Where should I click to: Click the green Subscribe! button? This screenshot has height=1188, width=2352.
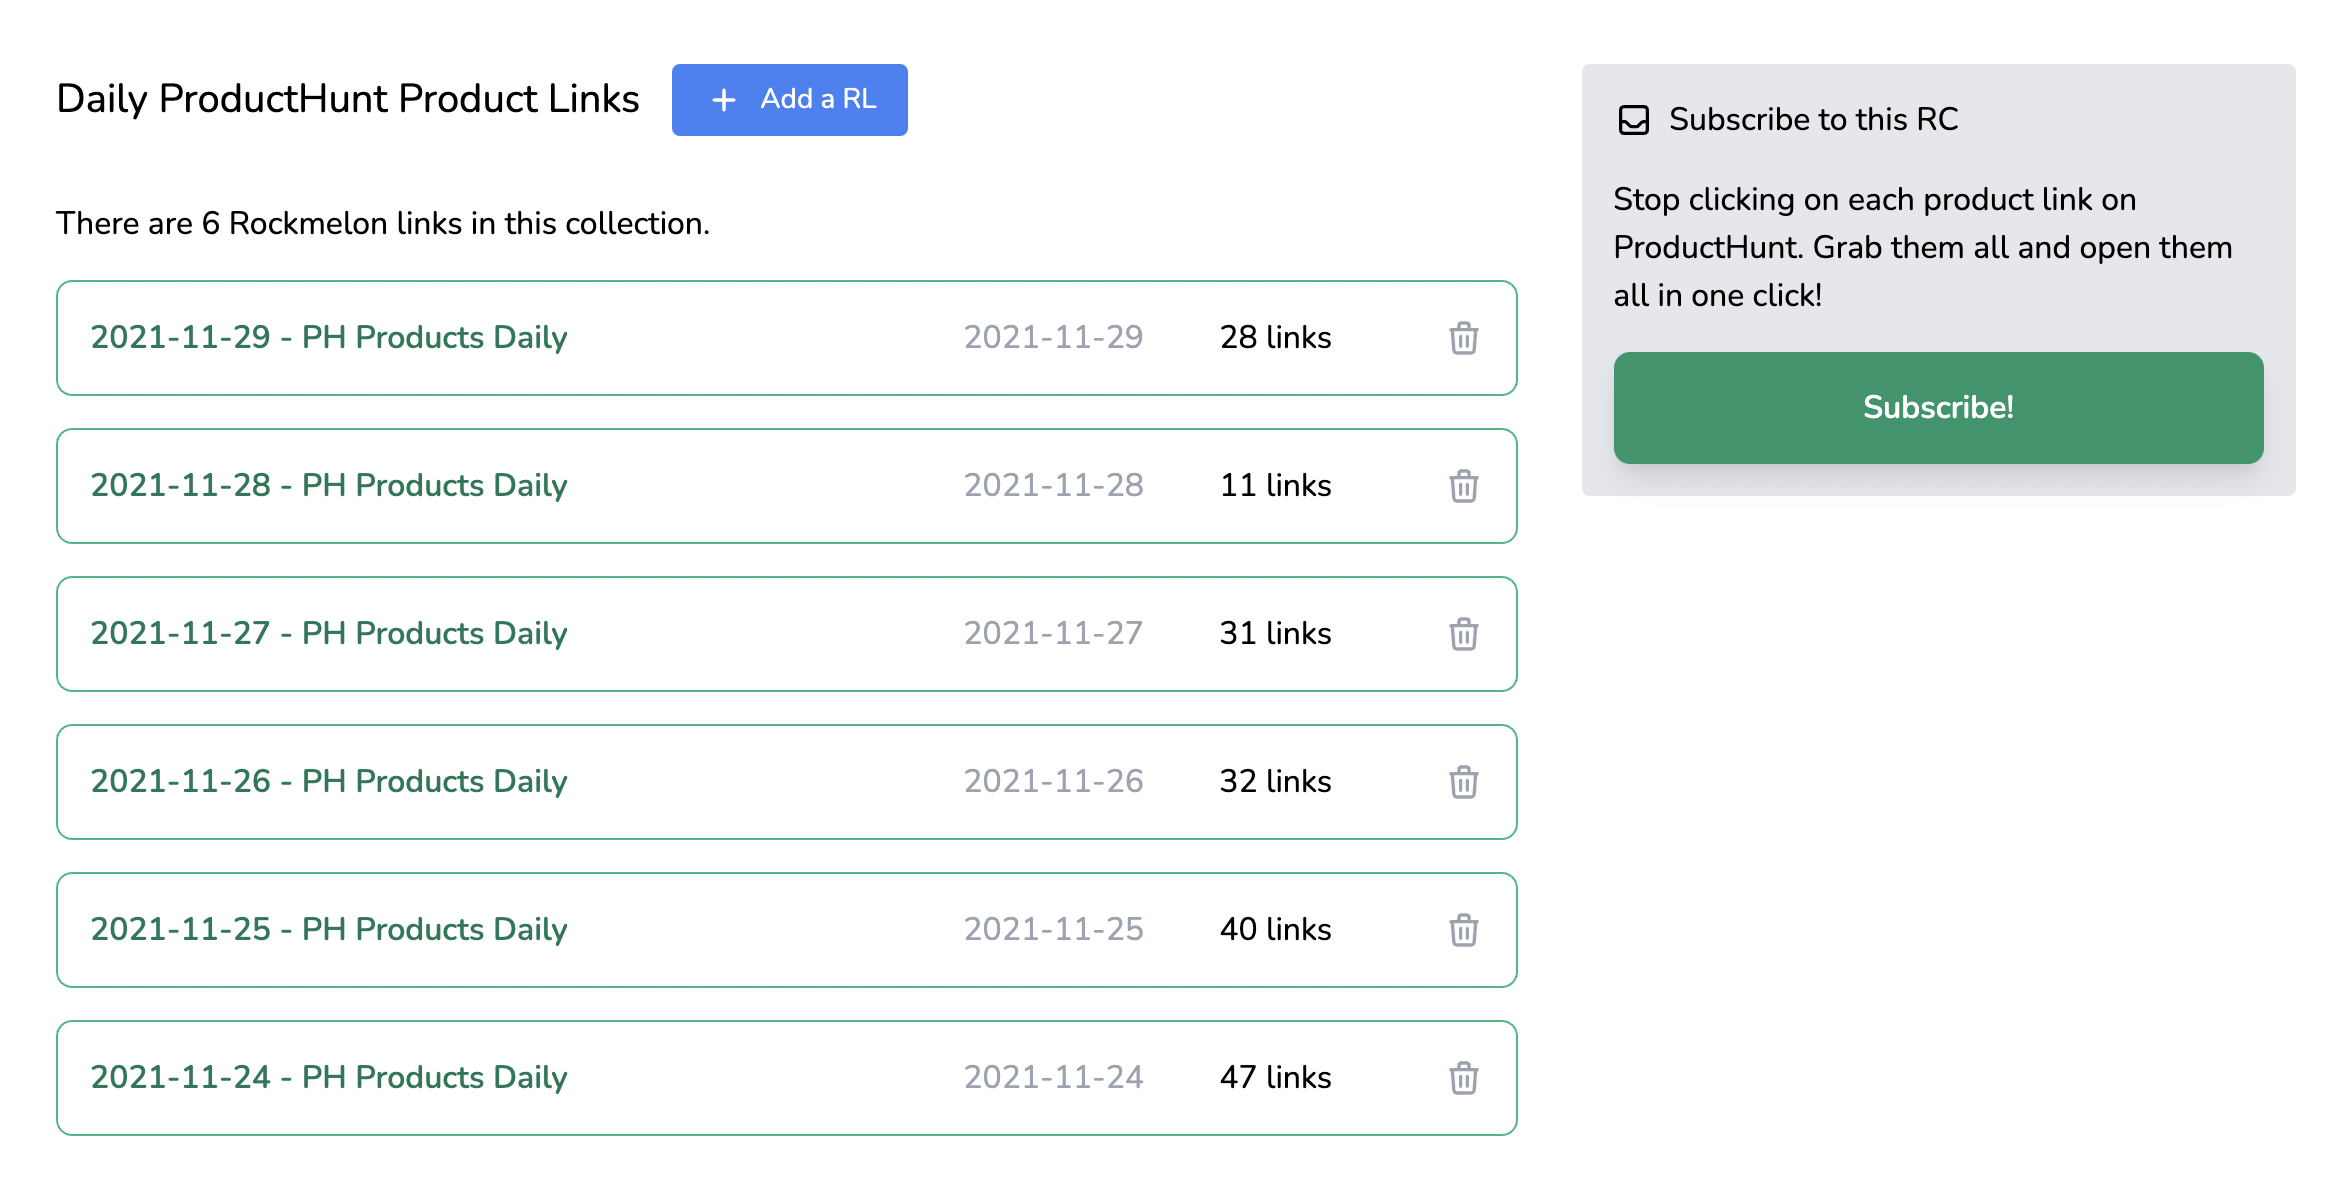[x=1937, y=407]
